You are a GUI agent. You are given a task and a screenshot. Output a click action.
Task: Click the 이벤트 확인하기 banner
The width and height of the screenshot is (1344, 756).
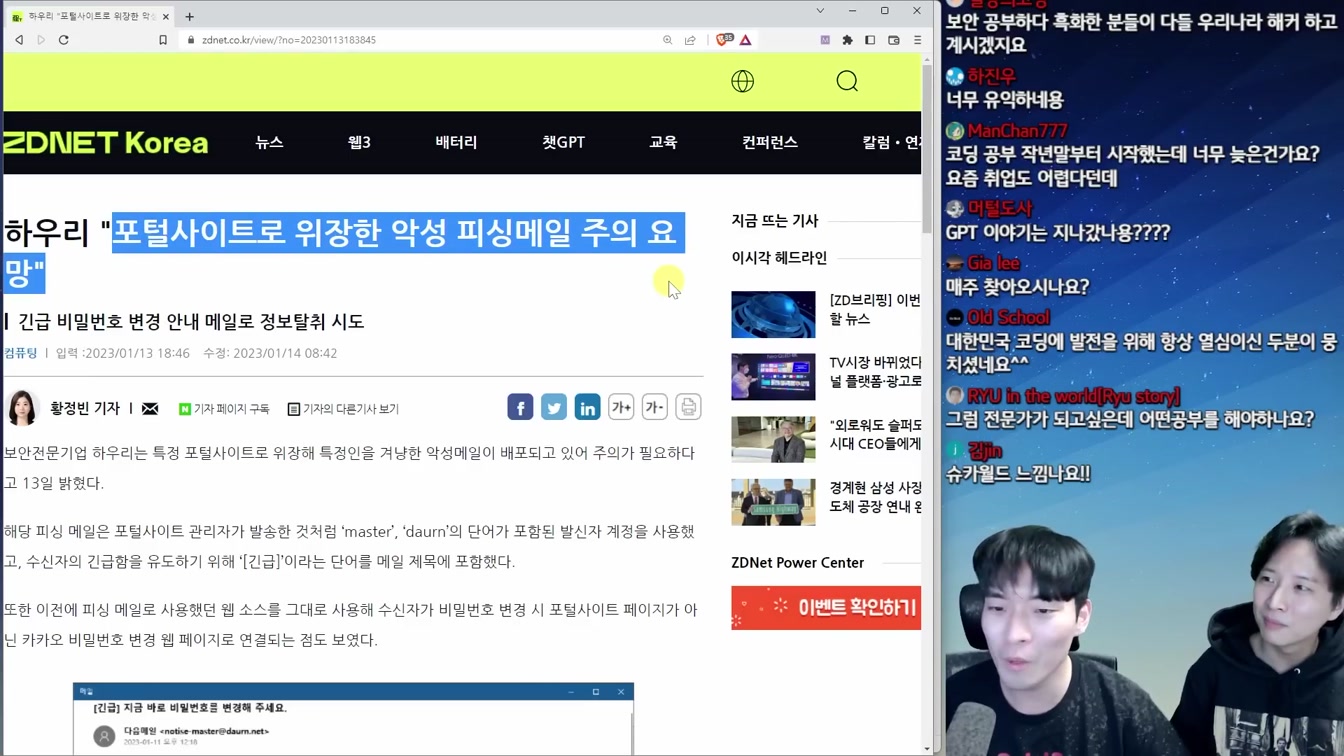click(826, 608)
